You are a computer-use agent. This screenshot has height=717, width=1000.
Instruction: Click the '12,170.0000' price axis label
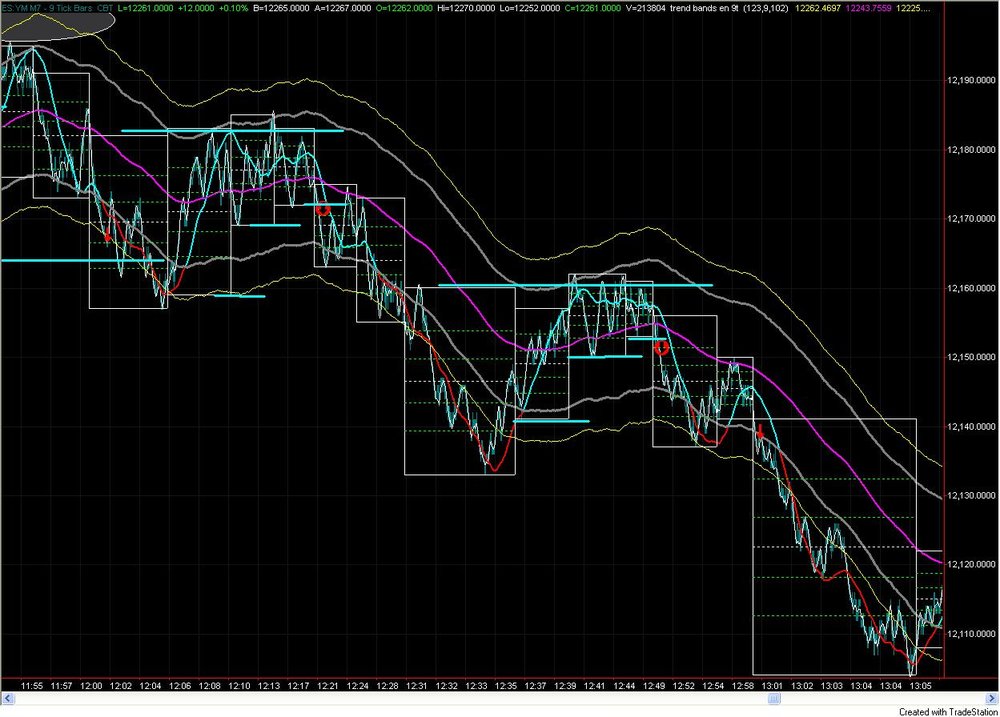click(971, 219)
